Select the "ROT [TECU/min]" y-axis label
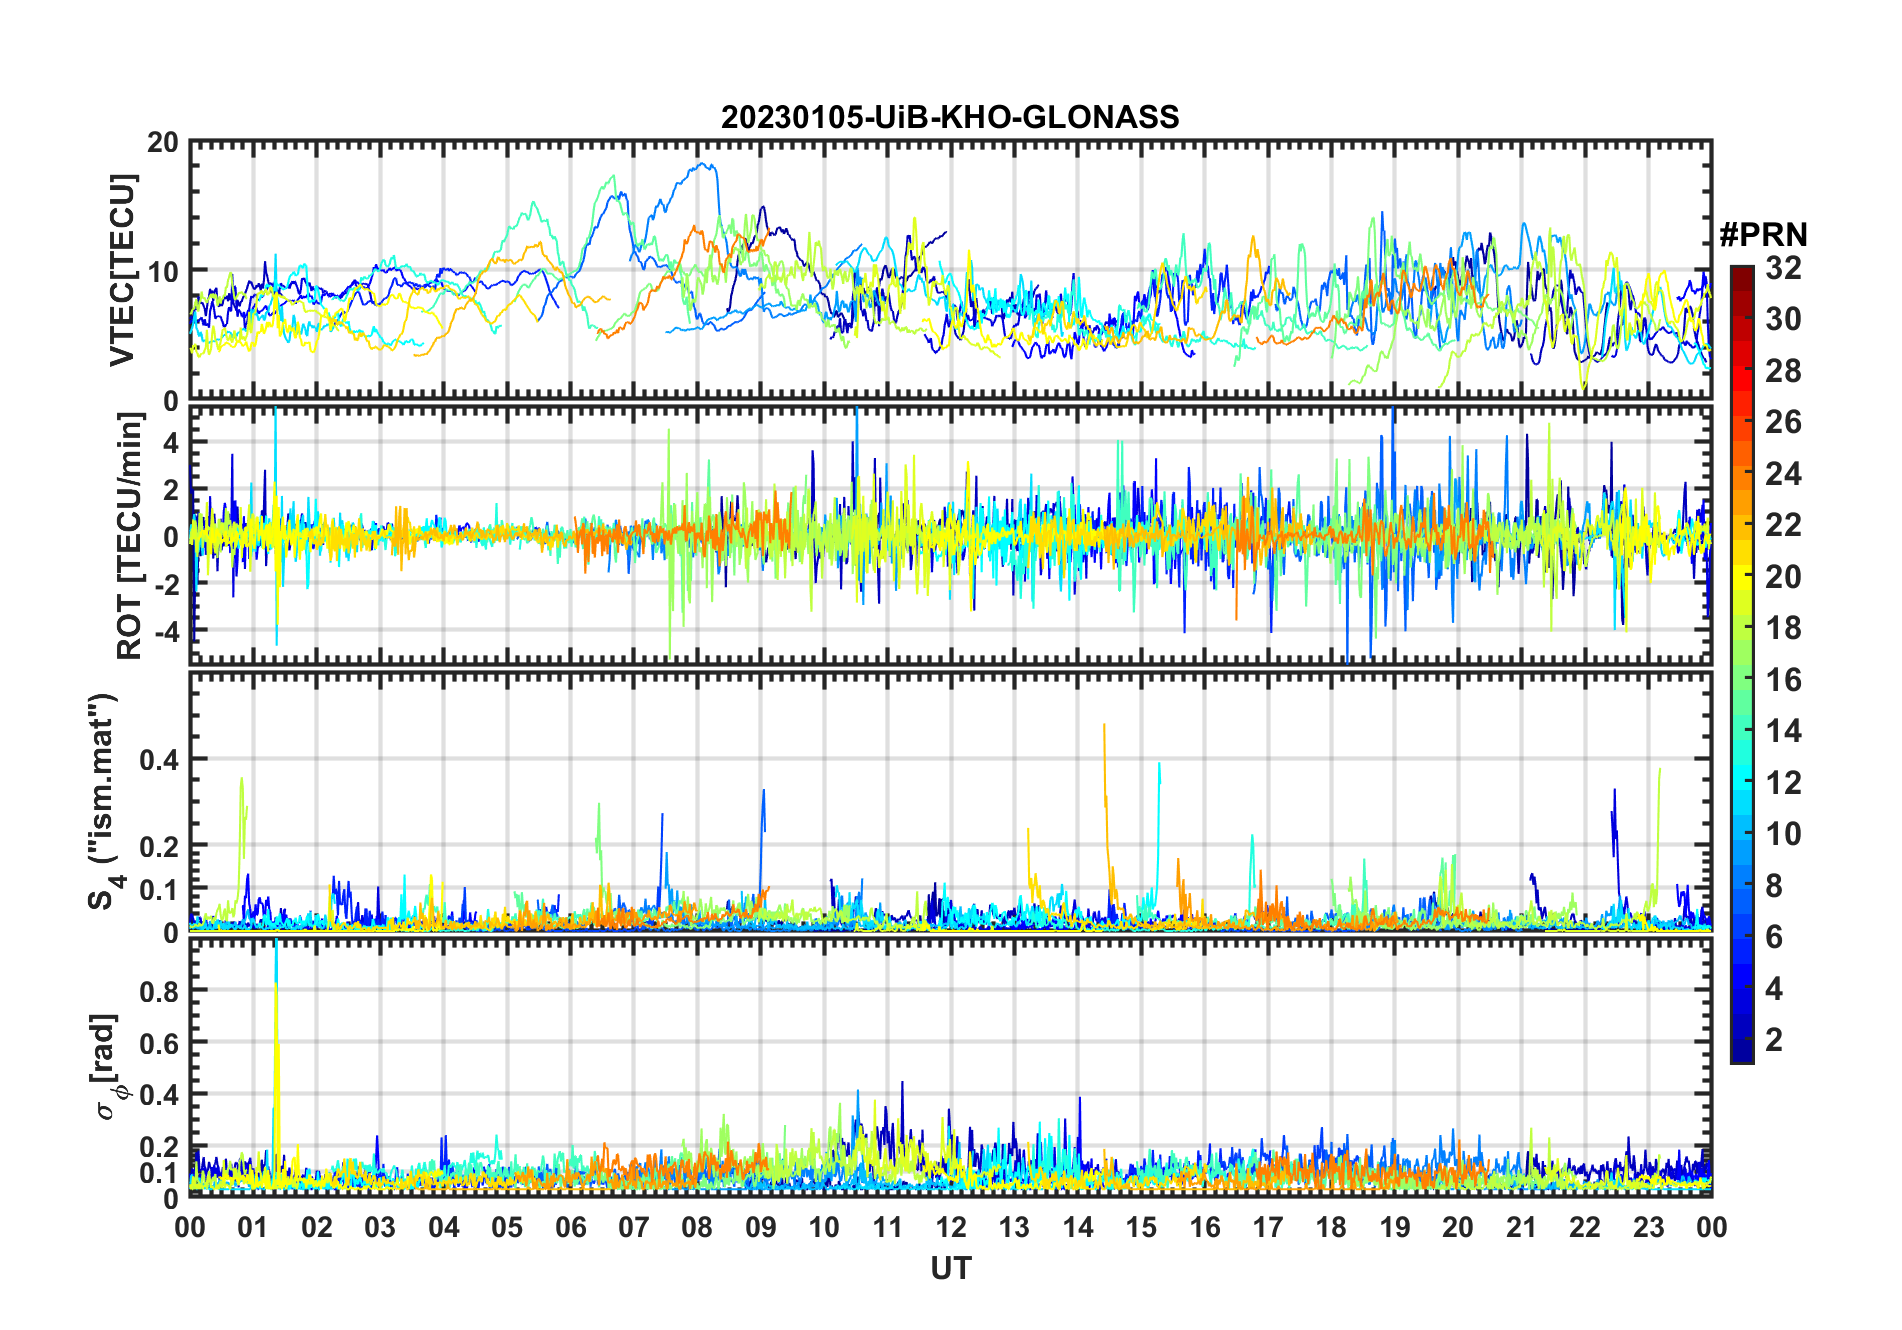Screen dimensions: 1902x1330 [x=129, y=536]
